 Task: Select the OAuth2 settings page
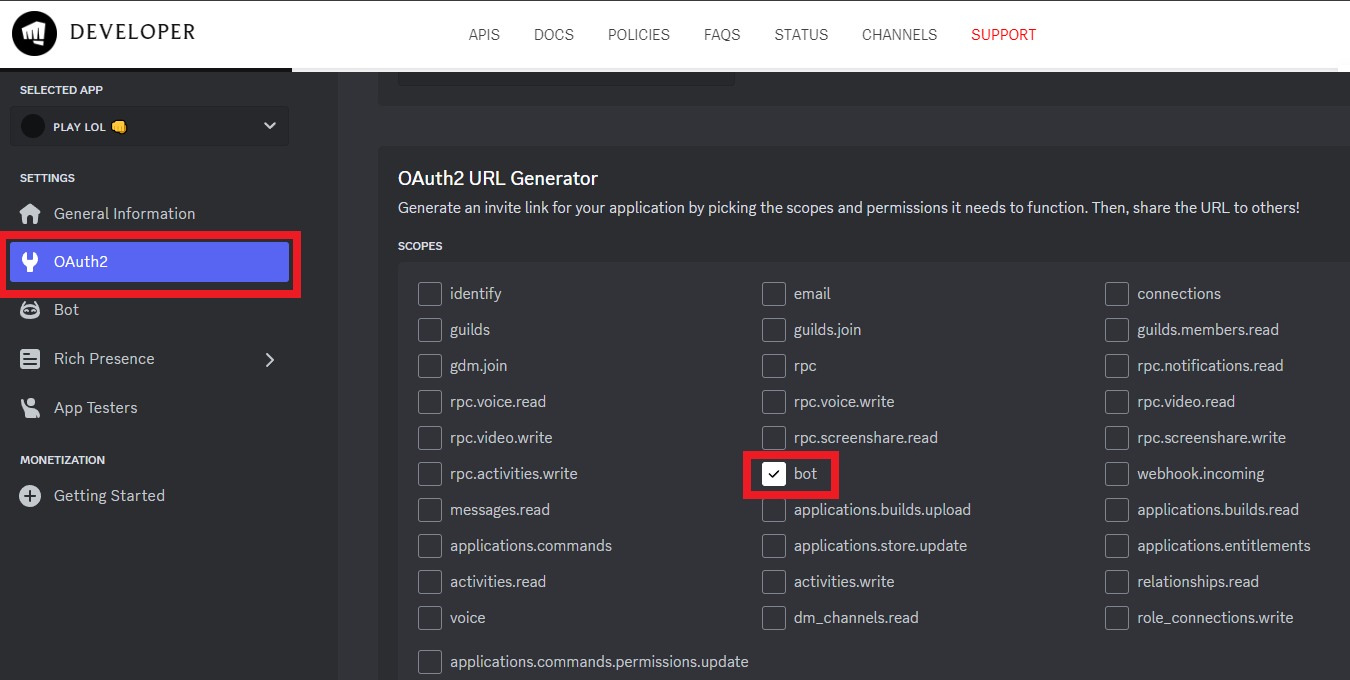150,262
